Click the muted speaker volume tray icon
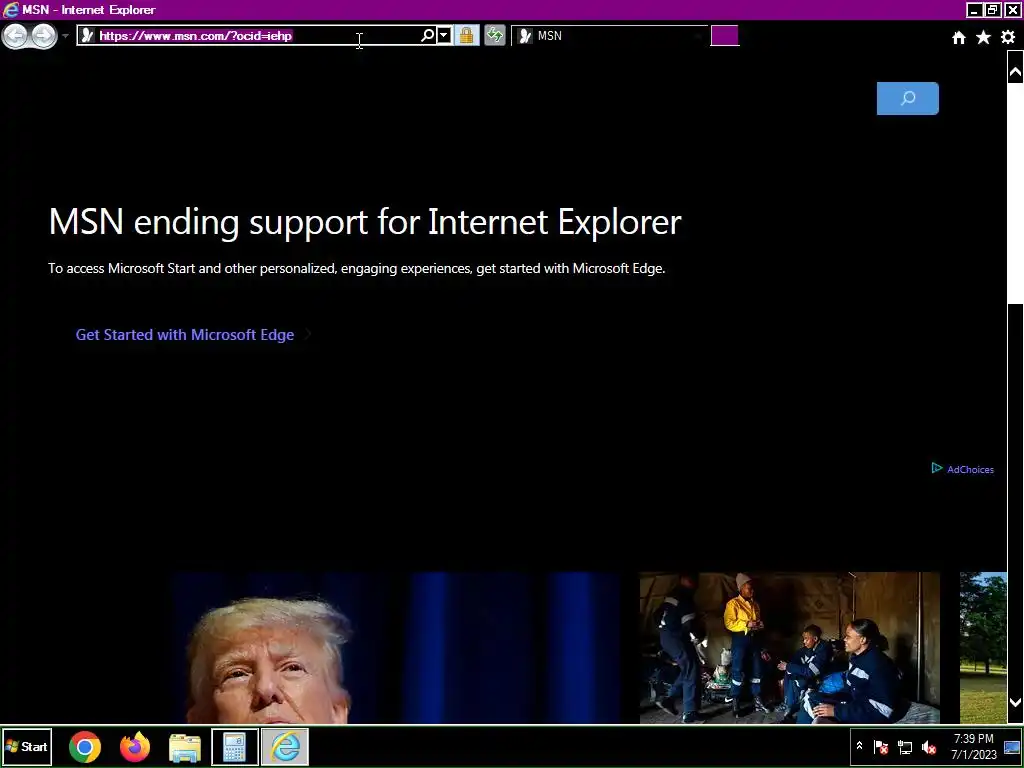Image resolution: width=1024 pixels, height=768 pixels. [929, 747]
